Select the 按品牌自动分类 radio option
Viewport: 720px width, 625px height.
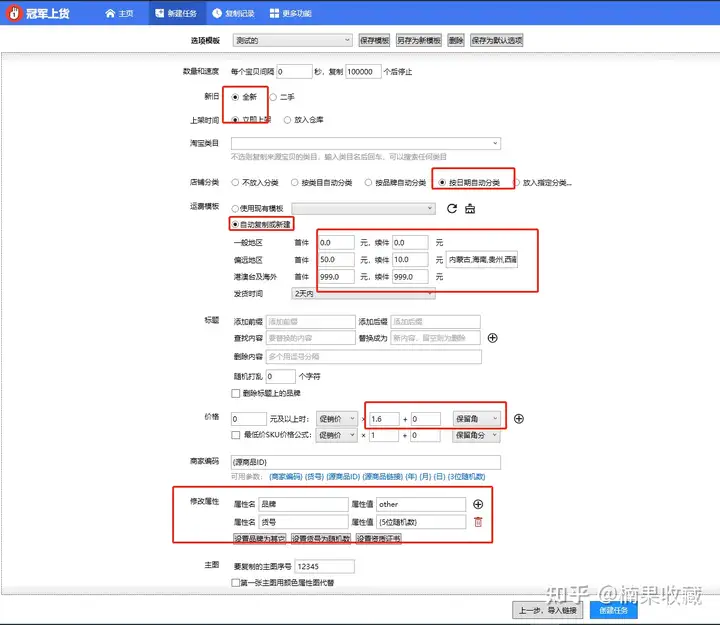(x=368, y=182)
